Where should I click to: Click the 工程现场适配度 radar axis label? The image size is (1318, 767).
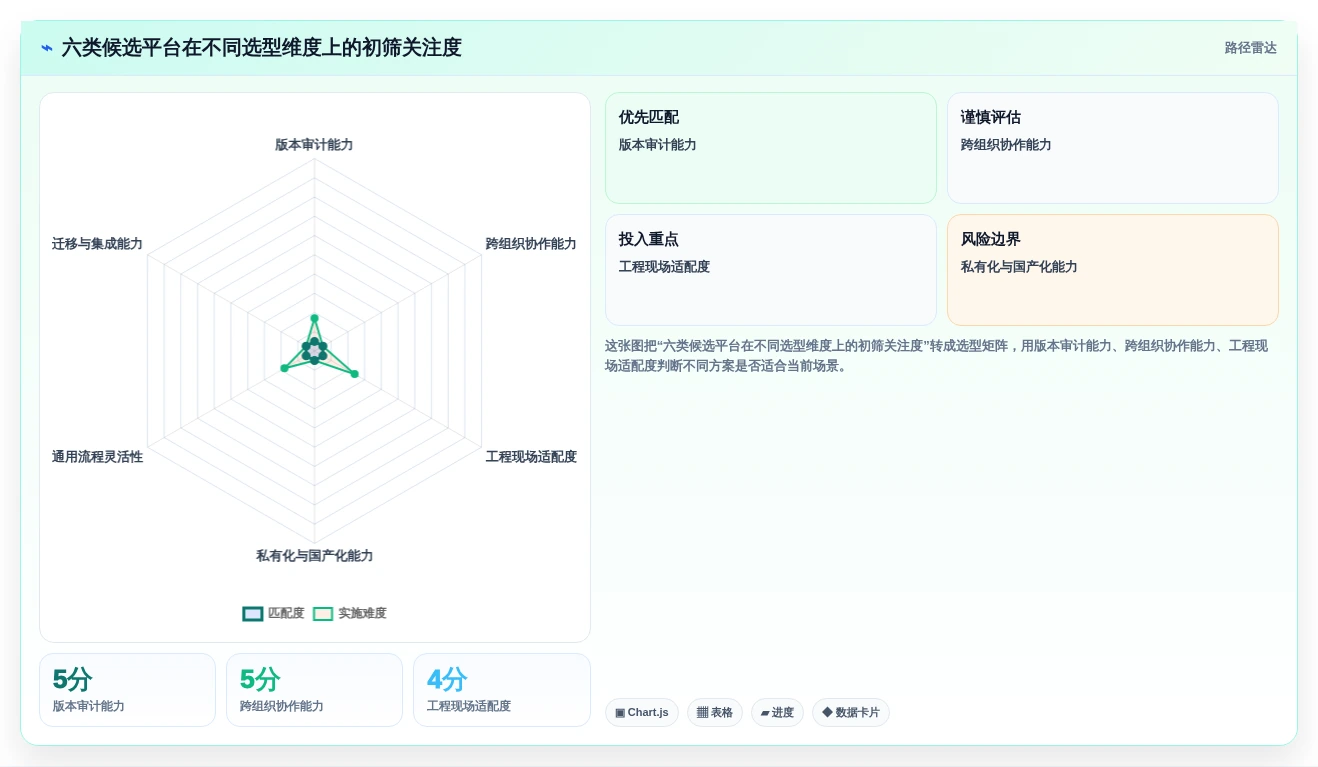531,457
